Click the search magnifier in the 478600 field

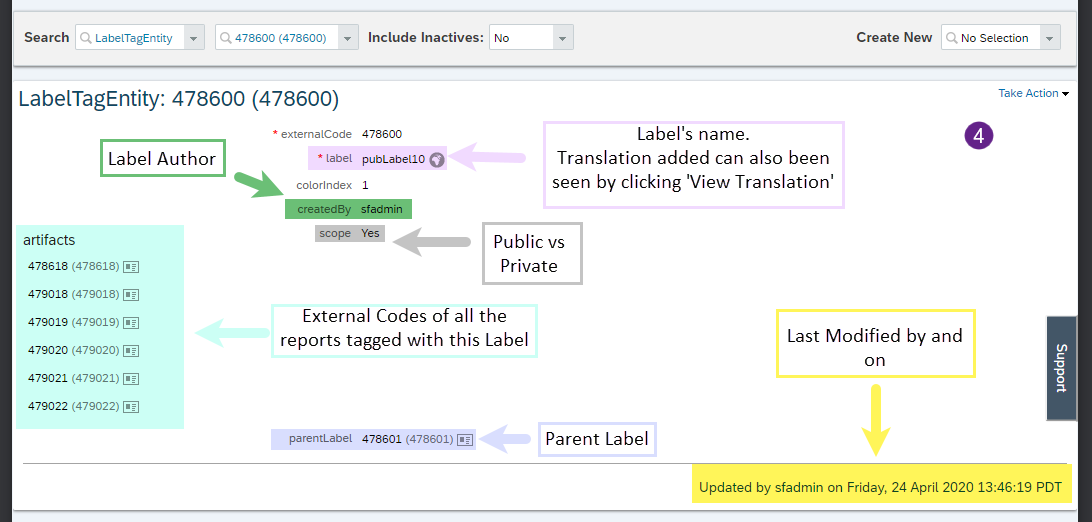pyautogui.click(x=226, y=38)
